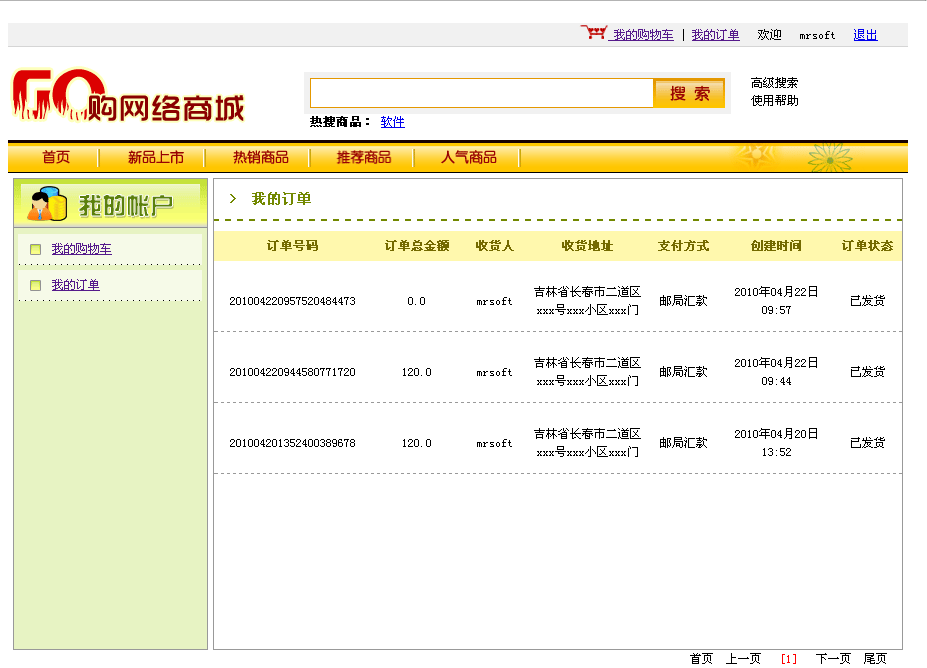927x668 pixels.
Task: Open 热销商品 navigation item
Action: click(261, 157)
